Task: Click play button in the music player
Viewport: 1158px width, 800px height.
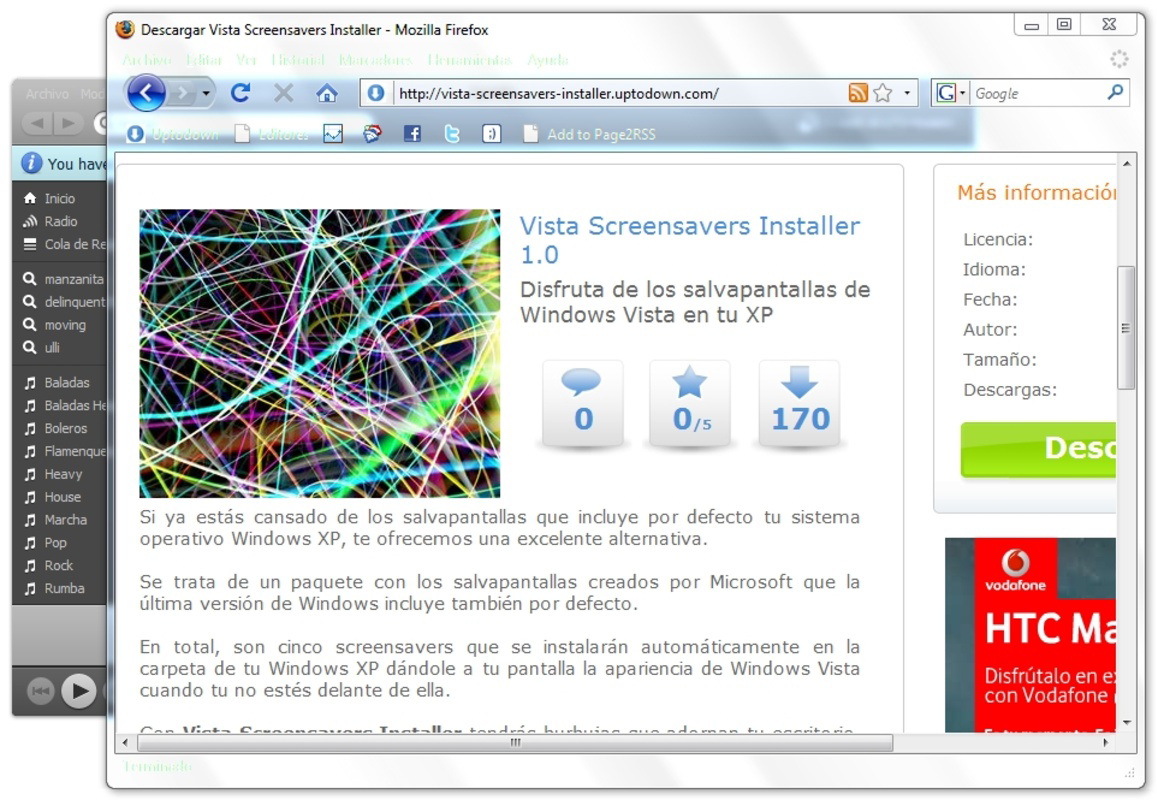Action: [79, 691]
